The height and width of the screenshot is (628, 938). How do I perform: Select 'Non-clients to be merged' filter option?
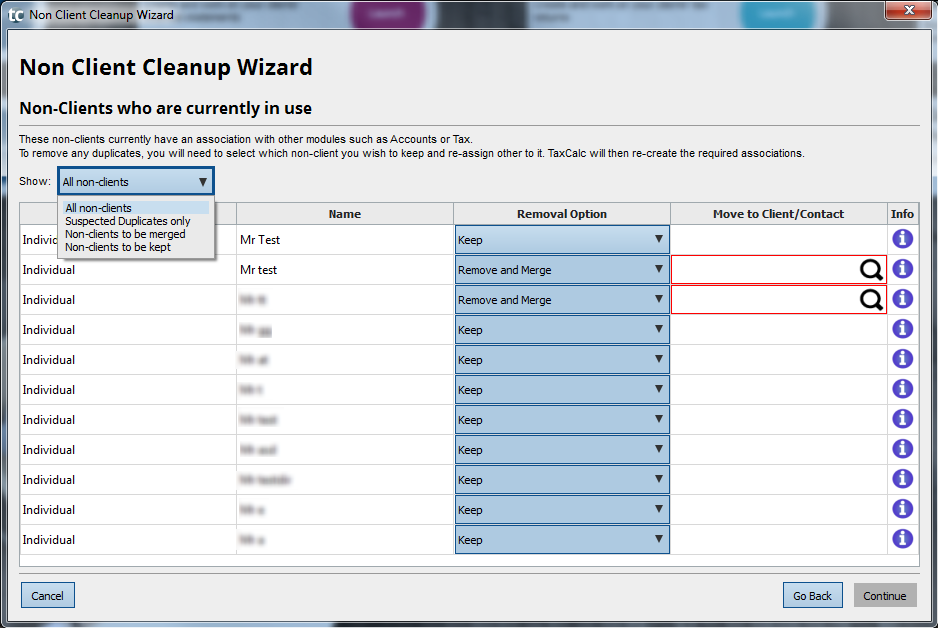tap(125, 234)
